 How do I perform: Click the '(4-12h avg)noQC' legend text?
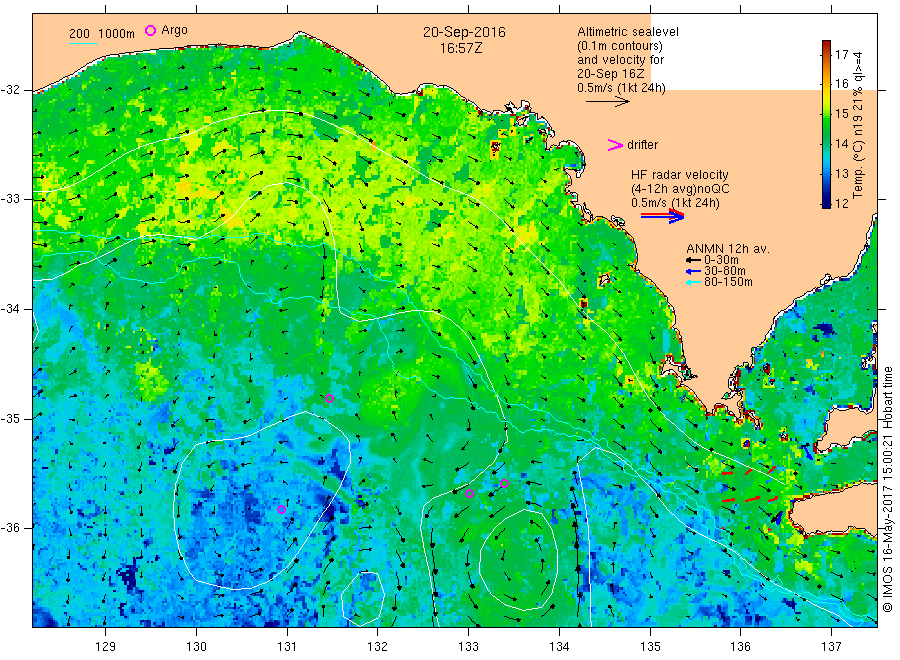coord(680,189)
